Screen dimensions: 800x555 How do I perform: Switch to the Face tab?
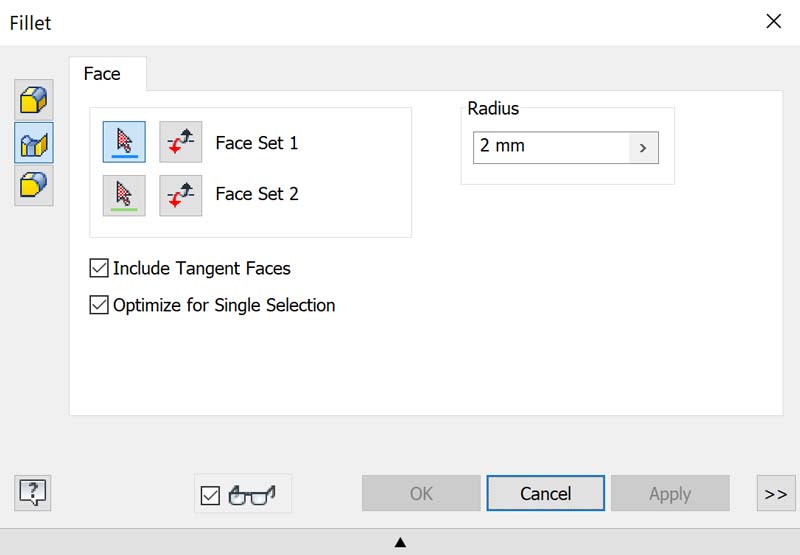(x=102, y=74)
